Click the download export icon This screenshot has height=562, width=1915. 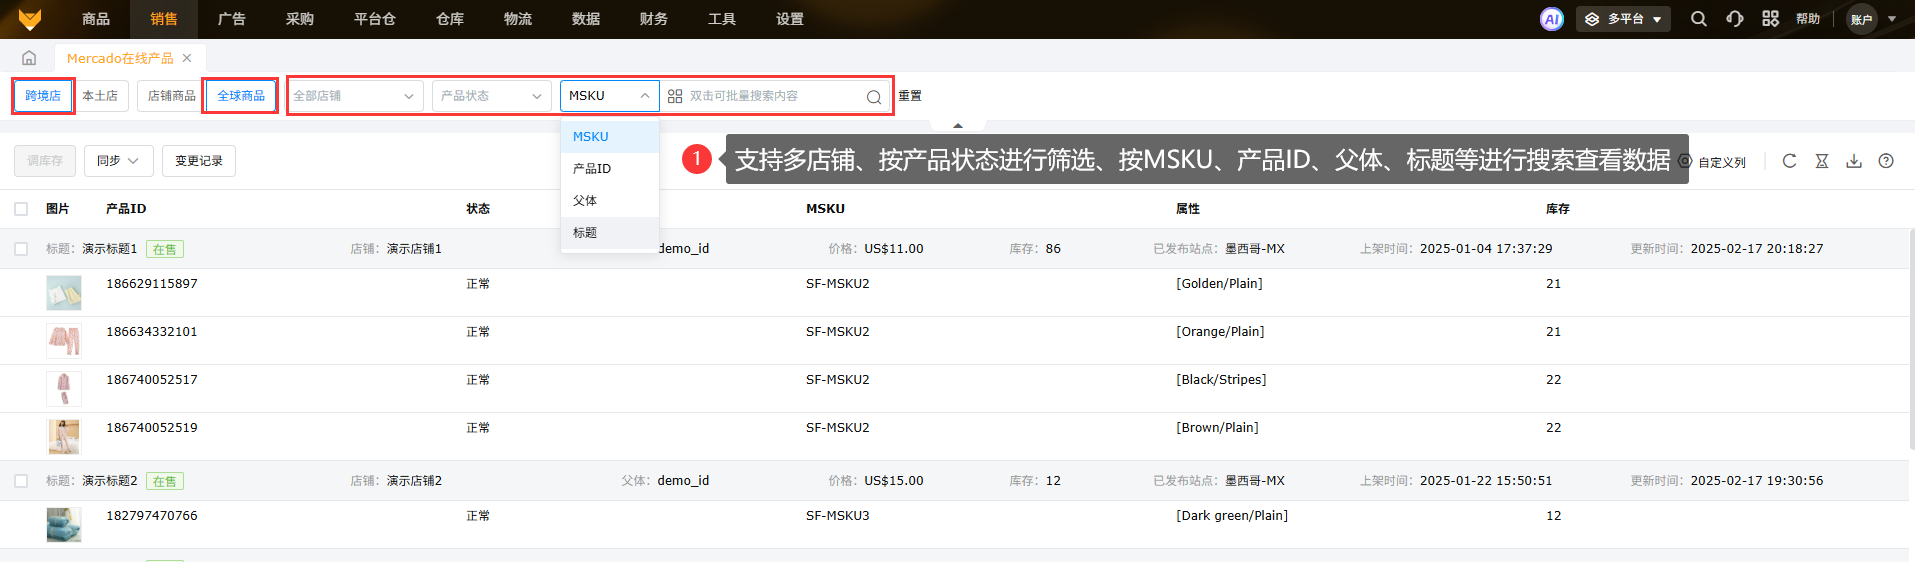pyautogui.click(x=1854, y=161)
